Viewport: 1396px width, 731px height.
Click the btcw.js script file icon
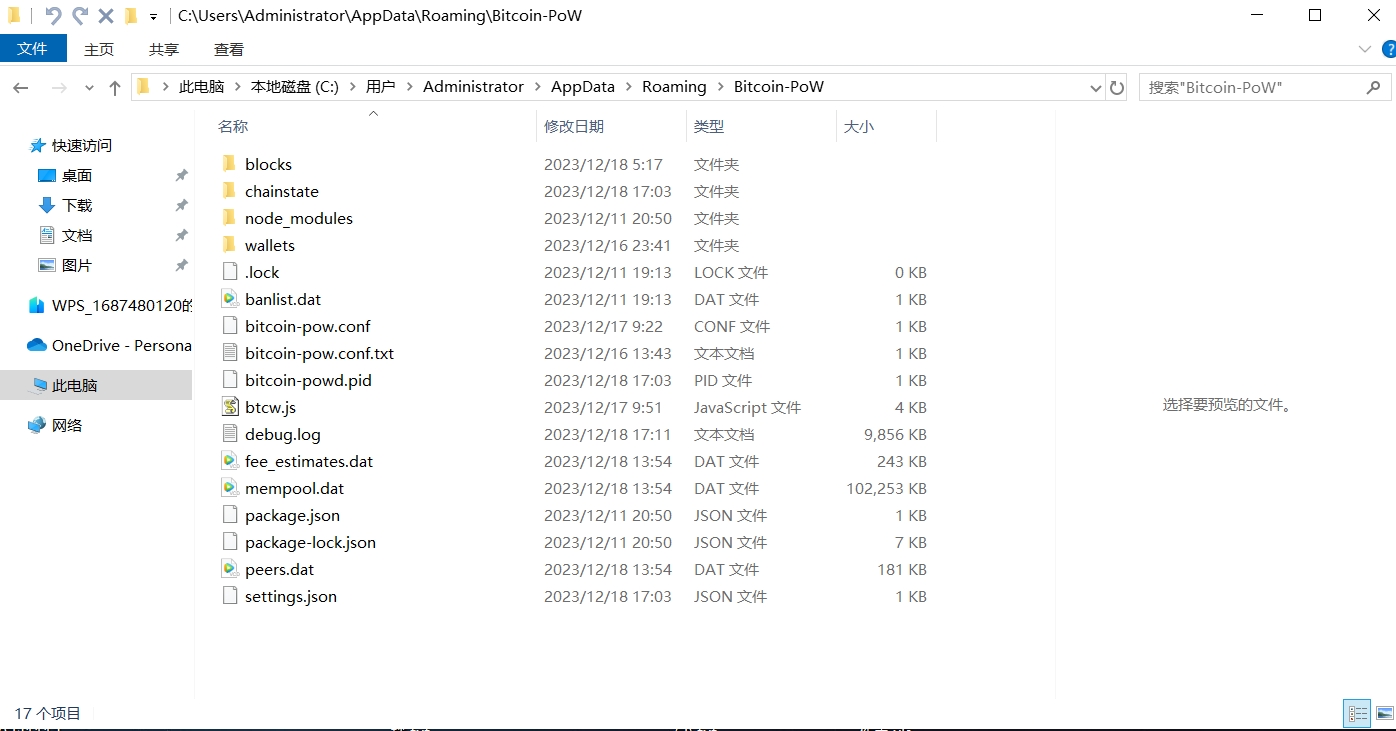tap(229, 407)
